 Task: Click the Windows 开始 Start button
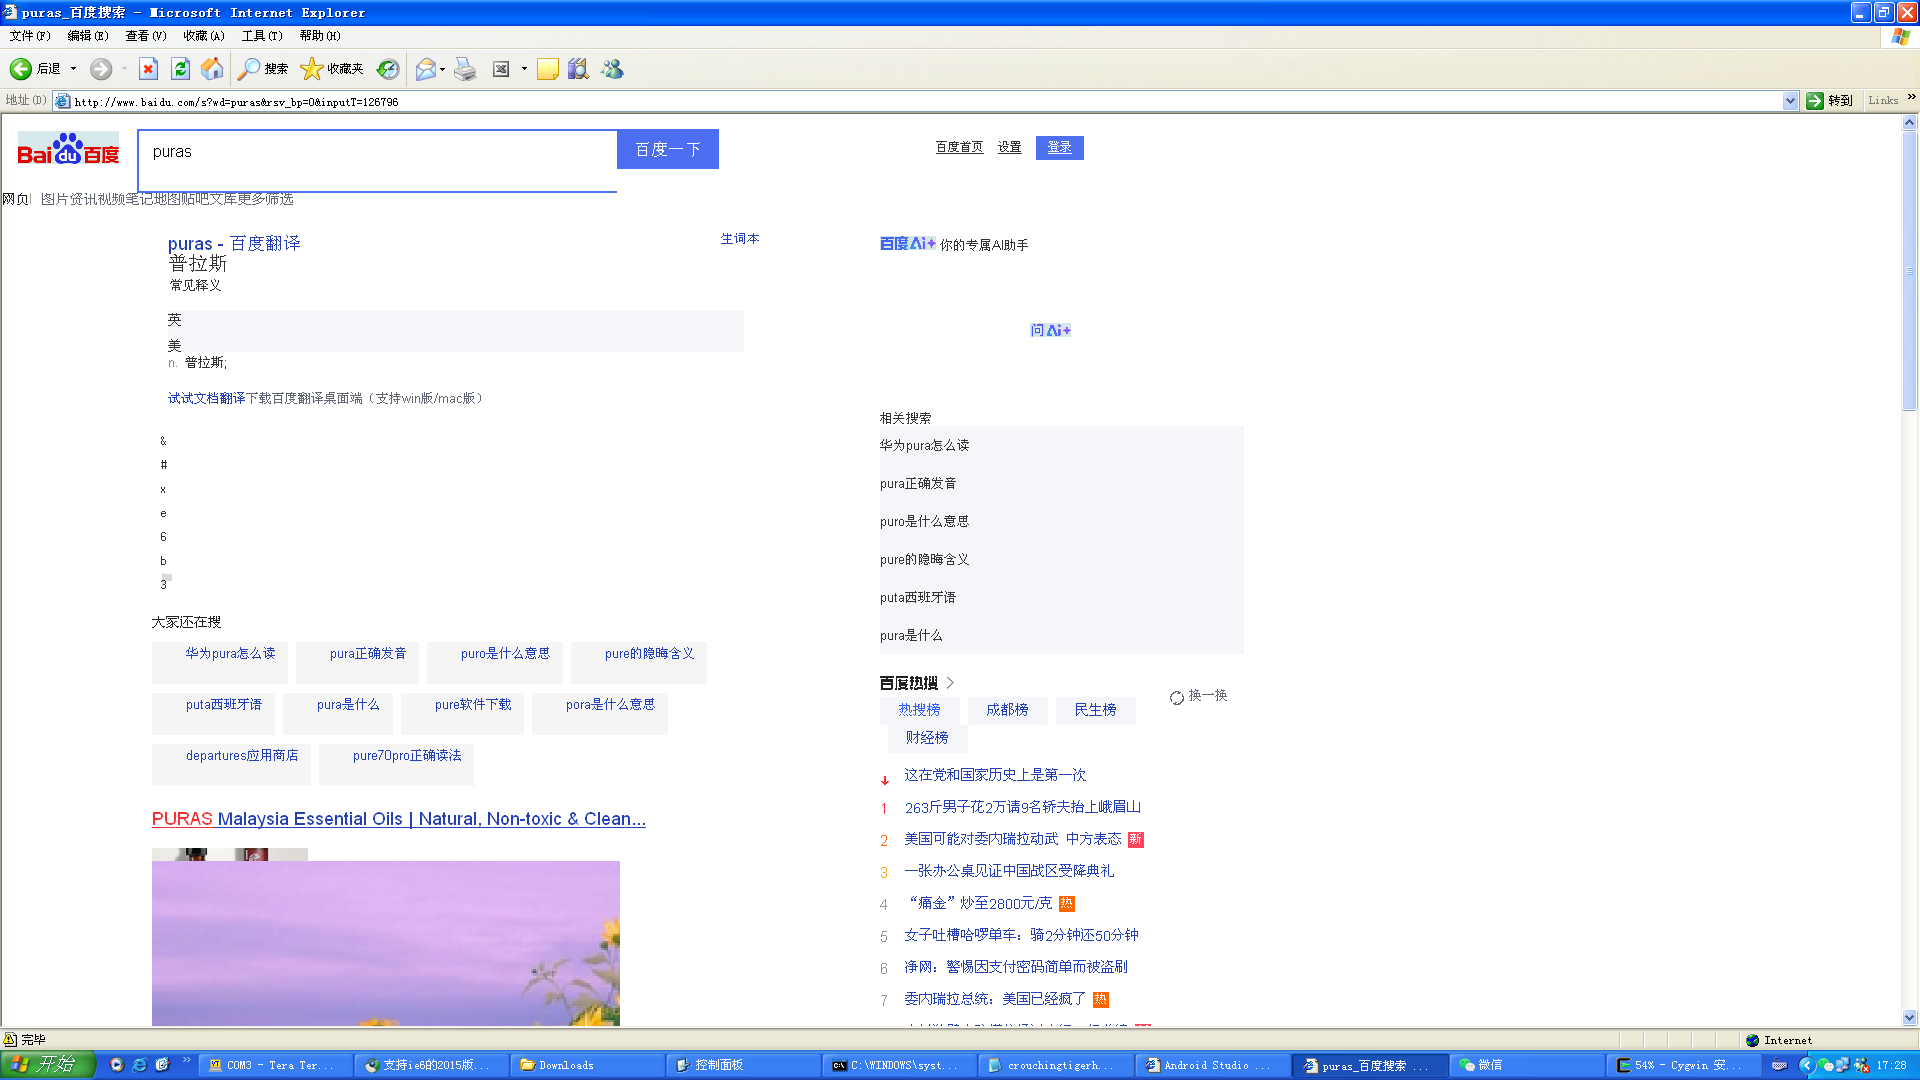(48, 1065)
